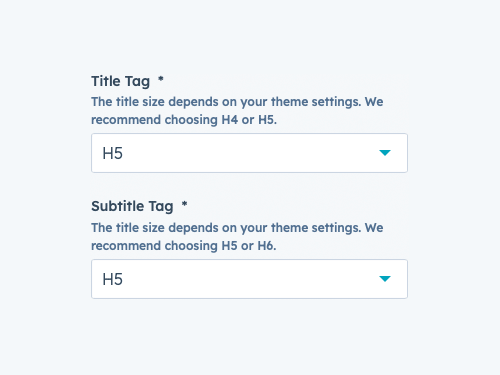Select the "Subtitle Tag" field label
The image size is (500, 375).
(132, 207)
